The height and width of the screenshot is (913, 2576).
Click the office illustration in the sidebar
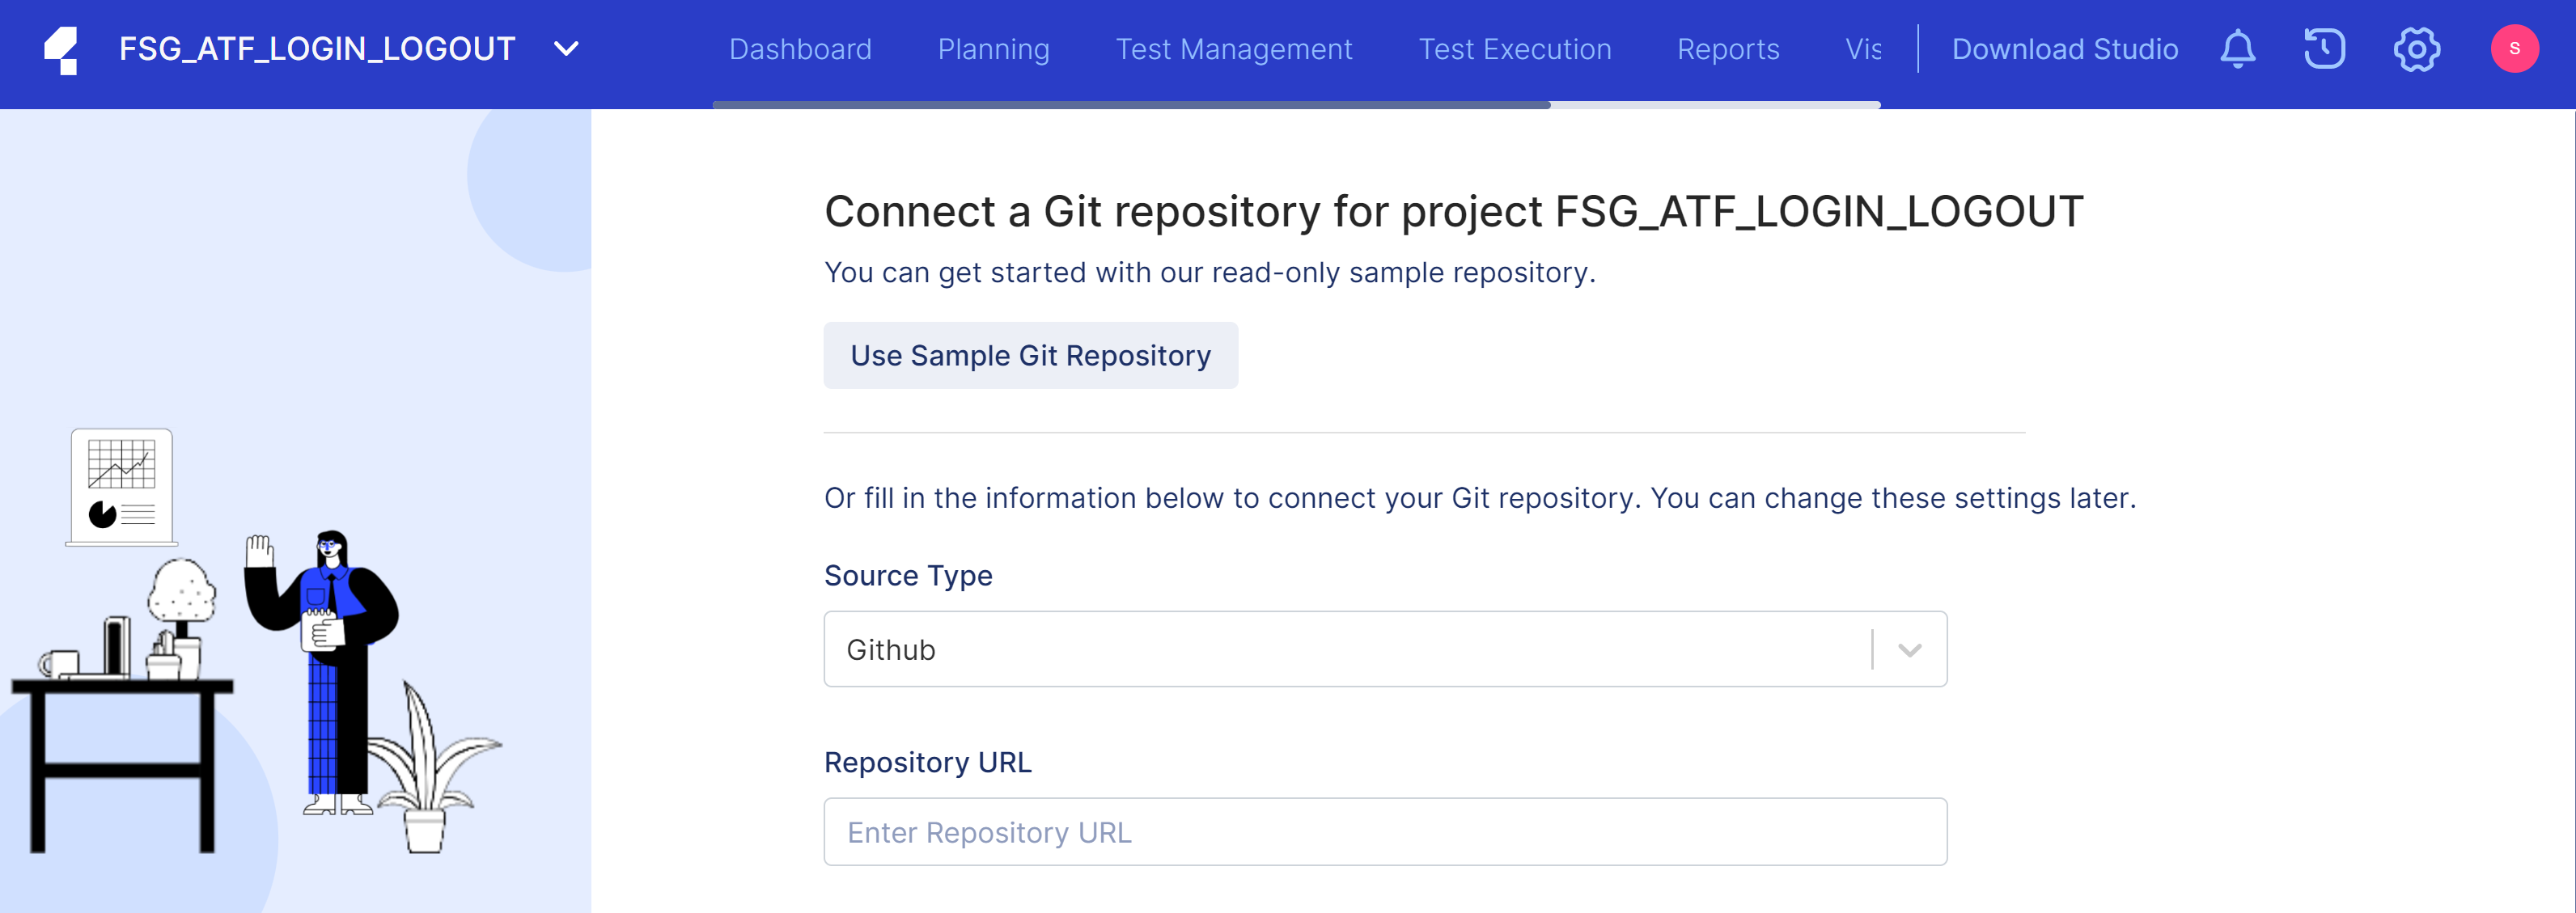point(255,640)
